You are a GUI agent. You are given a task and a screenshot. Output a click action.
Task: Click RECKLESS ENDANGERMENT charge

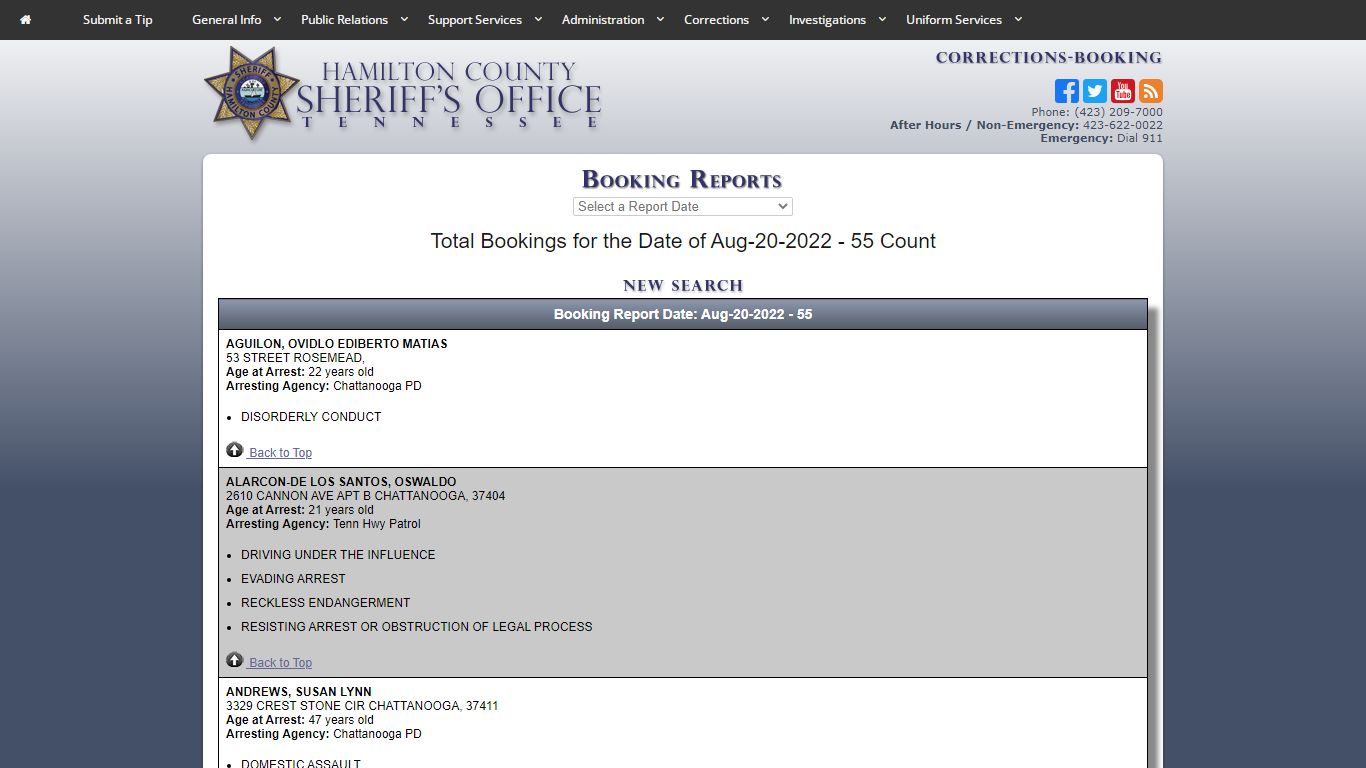pyautogui.click(x=326, y=603)
